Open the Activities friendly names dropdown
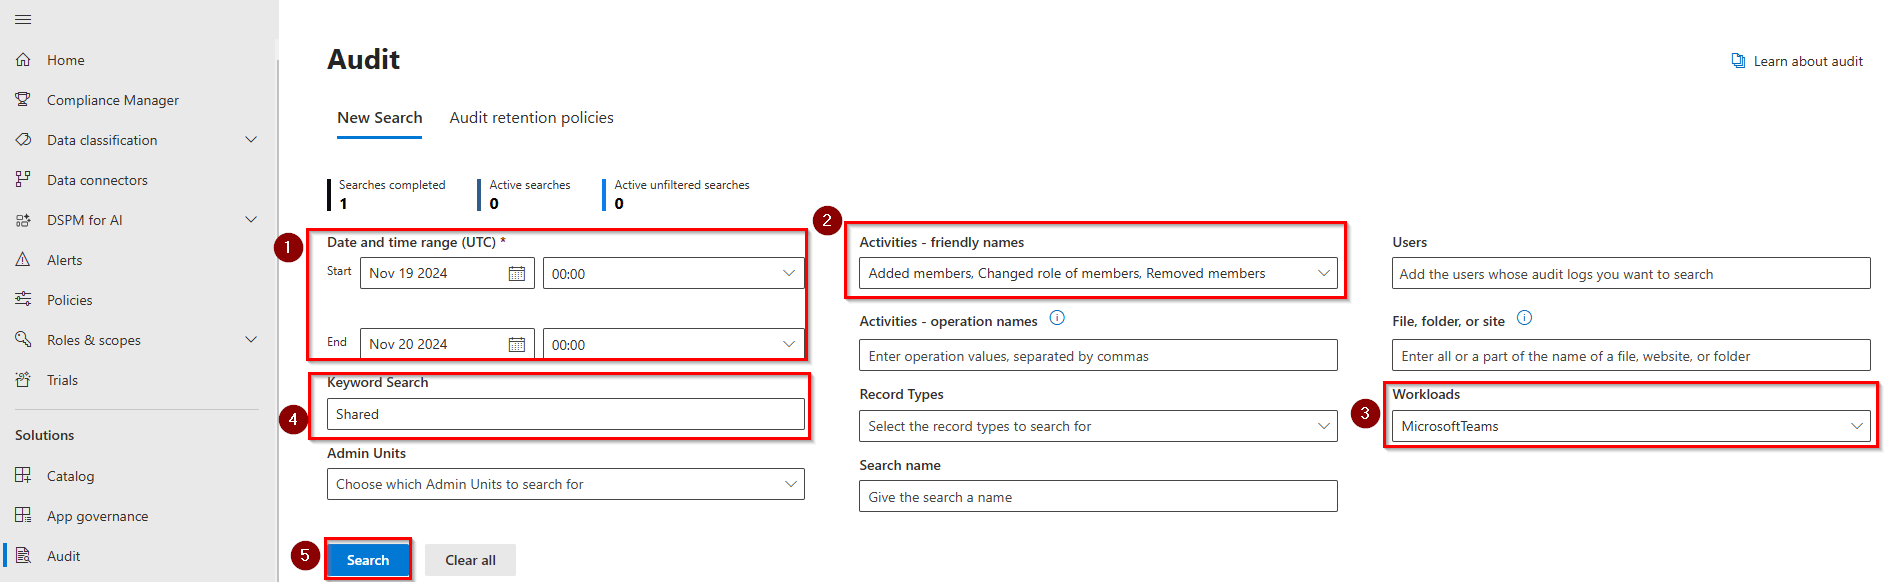This screenshot has height=582, width=1892. coord(1097,274)
